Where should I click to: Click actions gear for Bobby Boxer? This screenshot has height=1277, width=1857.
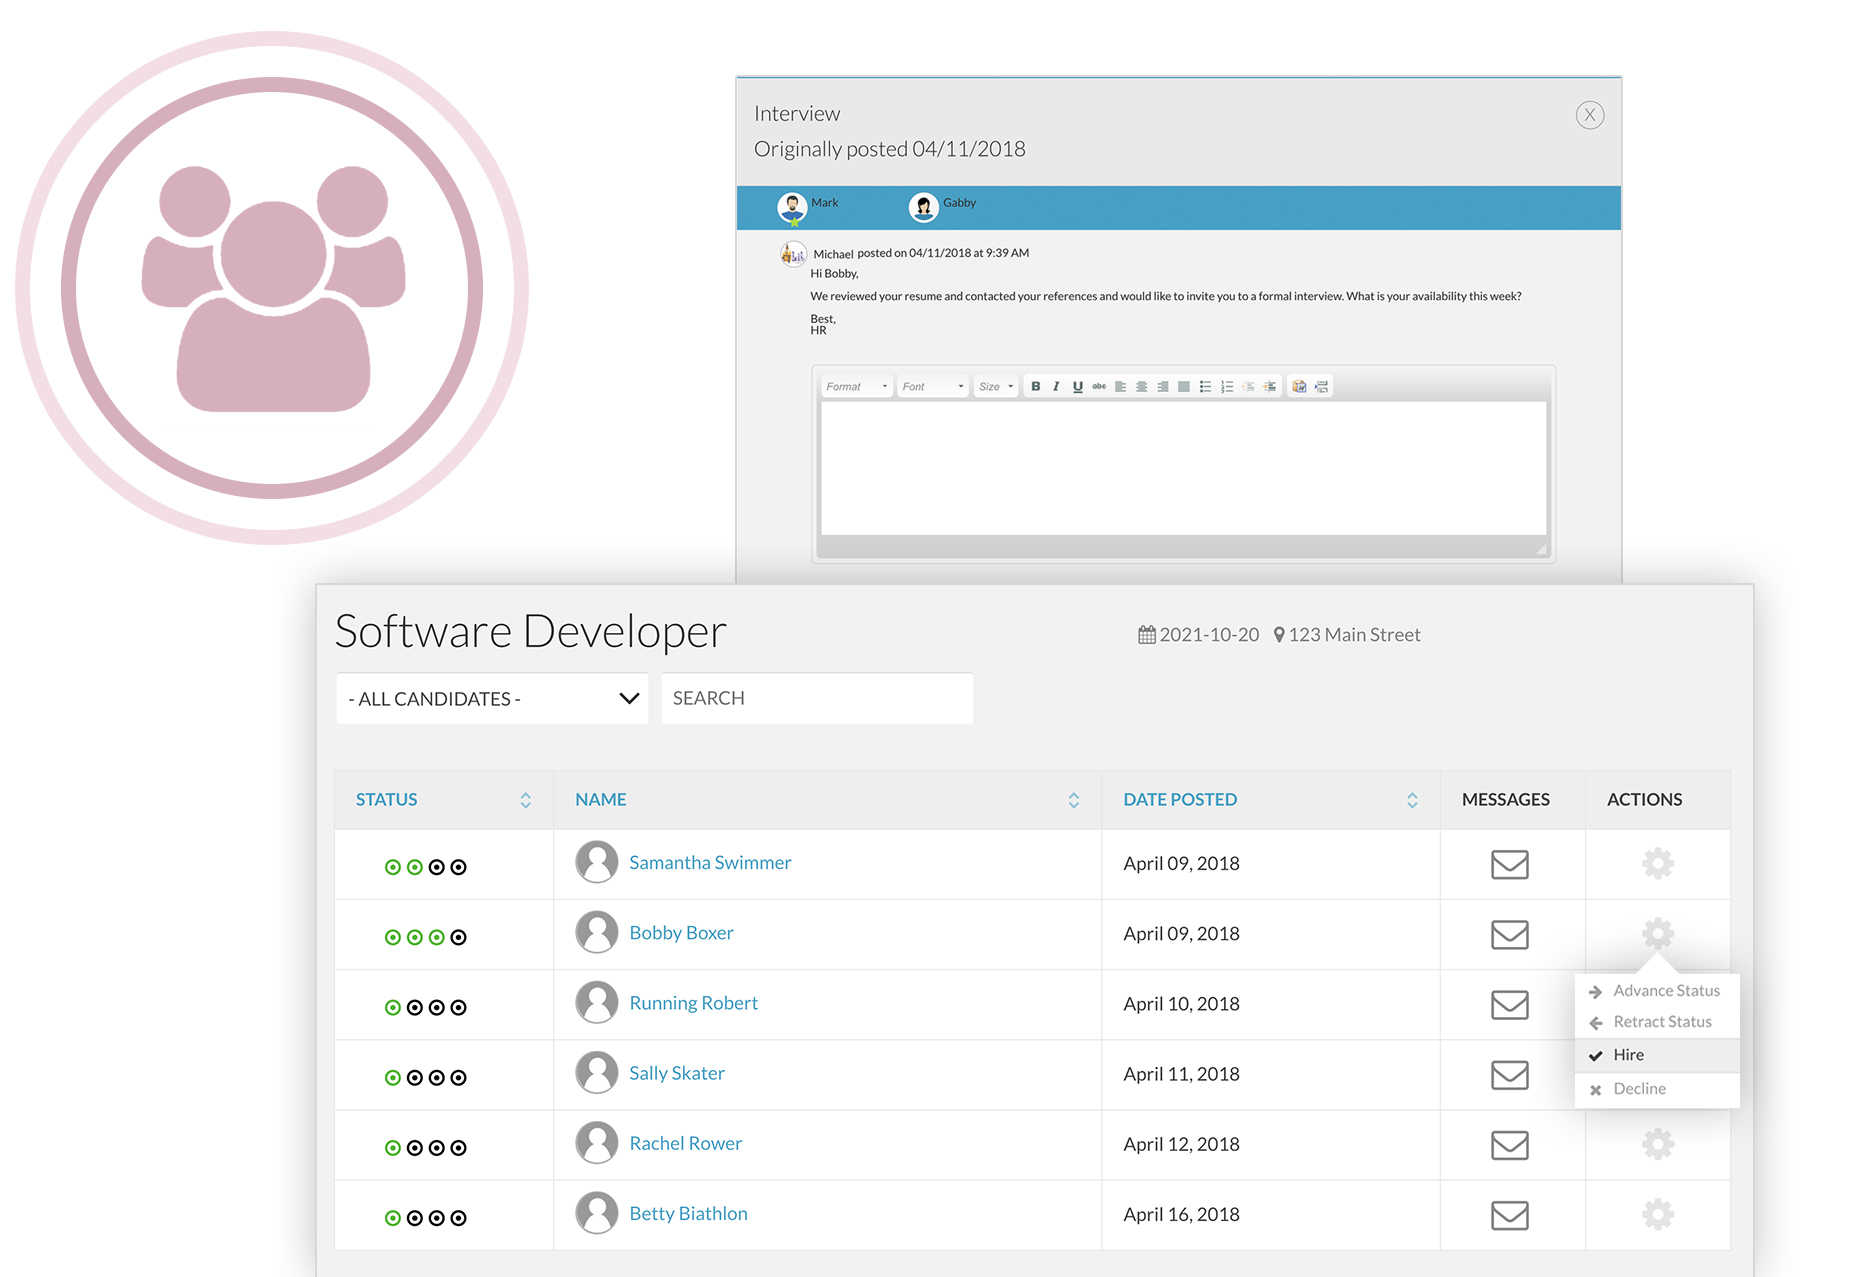[x=1657, y=933]
